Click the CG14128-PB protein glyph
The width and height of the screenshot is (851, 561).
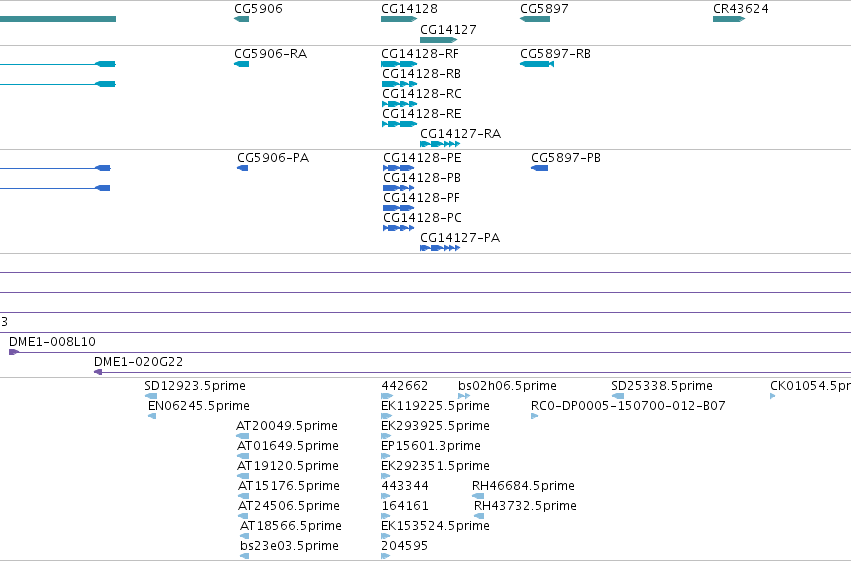point(398,188)
